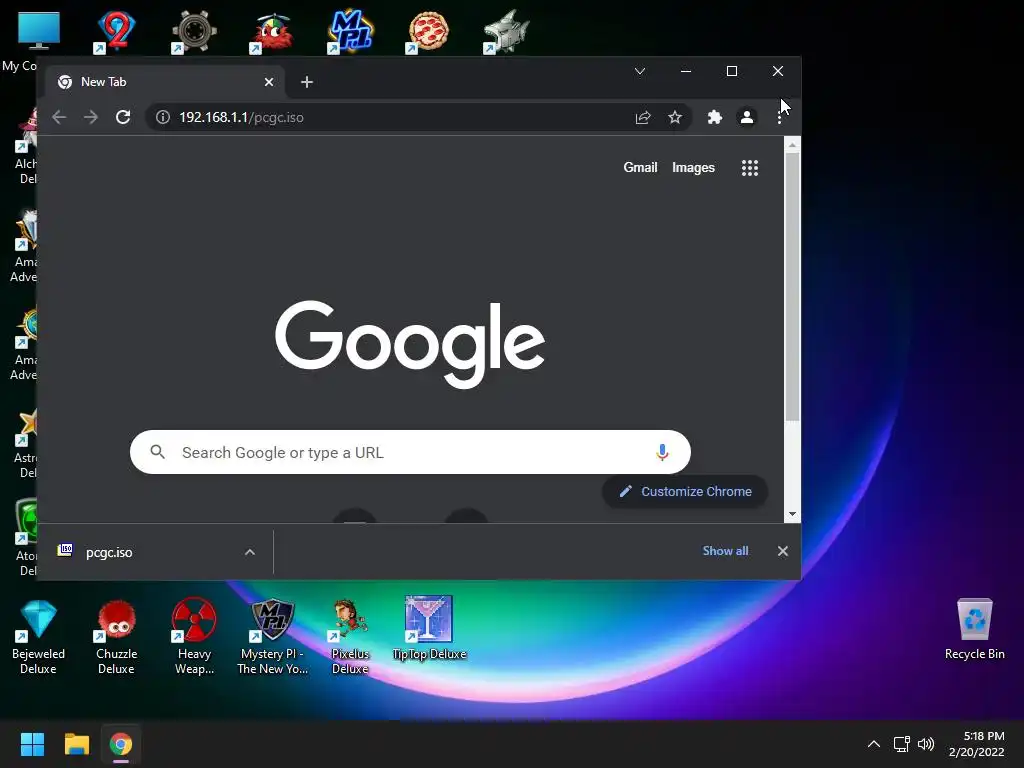Select the blue MPI logo desktop shortcut
The image size is (1024, 768).
(x=351, y=31)
